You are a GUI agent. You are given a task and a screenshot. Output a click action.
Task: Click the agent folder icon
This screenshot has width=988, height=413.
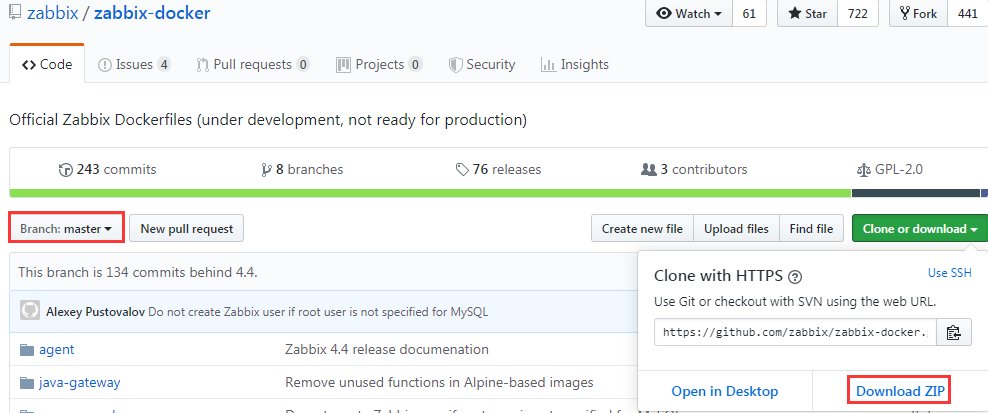26,349
